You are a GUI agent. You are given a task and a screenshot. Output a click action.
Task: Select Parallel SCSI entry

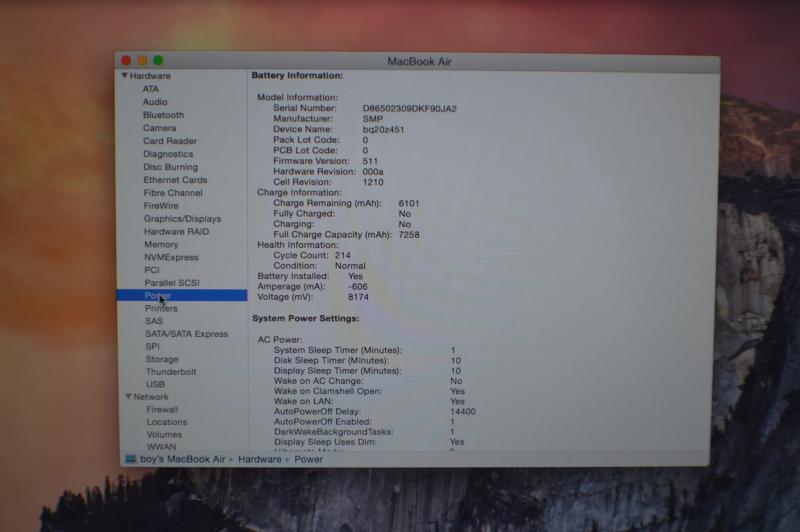coord(172,283)
